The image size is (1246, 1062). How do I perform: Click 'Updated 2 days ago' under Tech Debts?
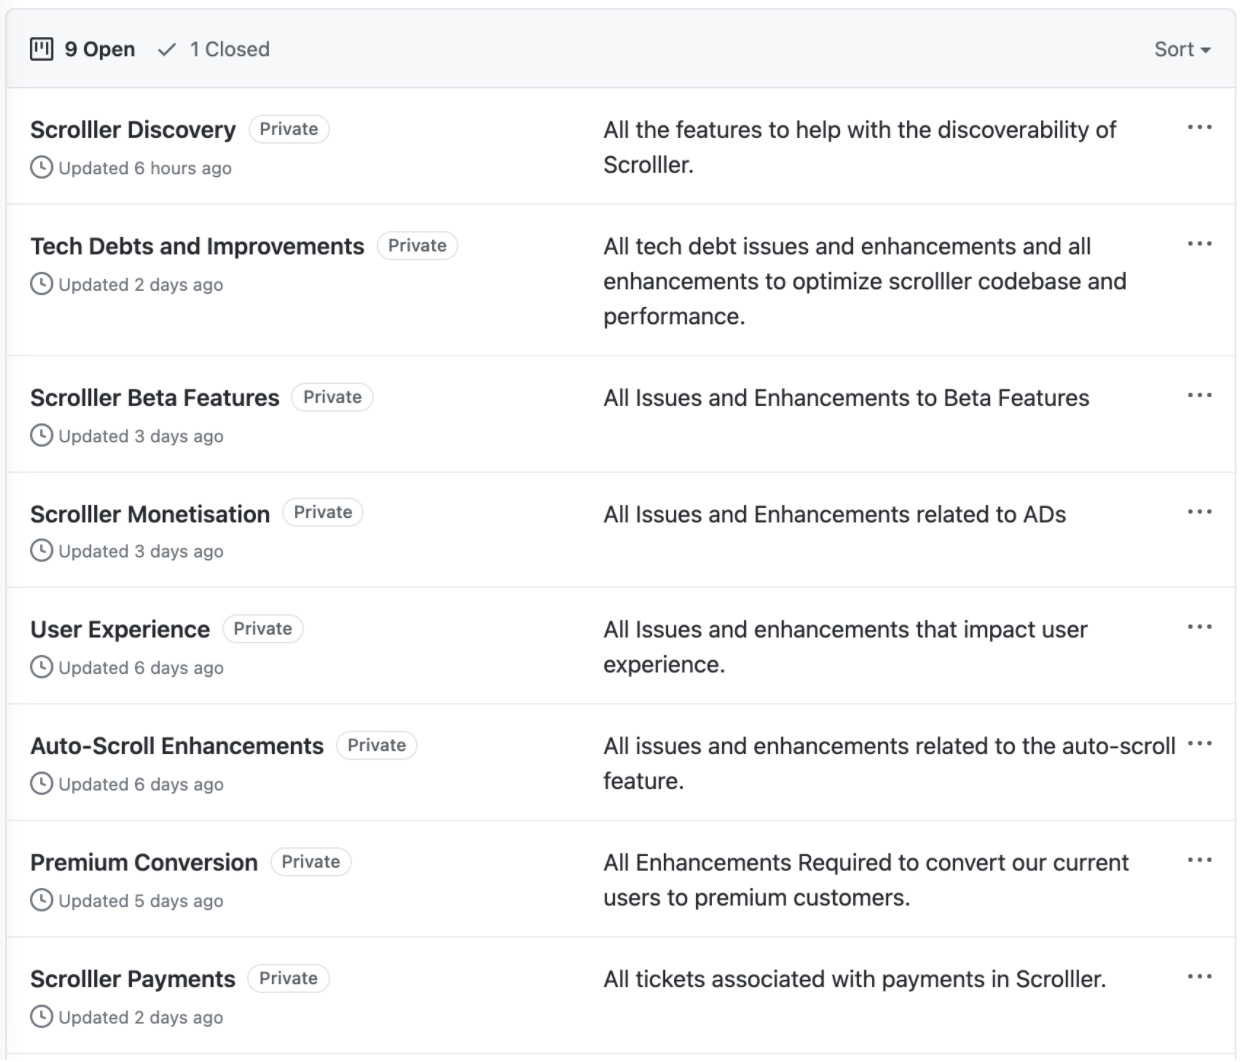coord(141,285)
